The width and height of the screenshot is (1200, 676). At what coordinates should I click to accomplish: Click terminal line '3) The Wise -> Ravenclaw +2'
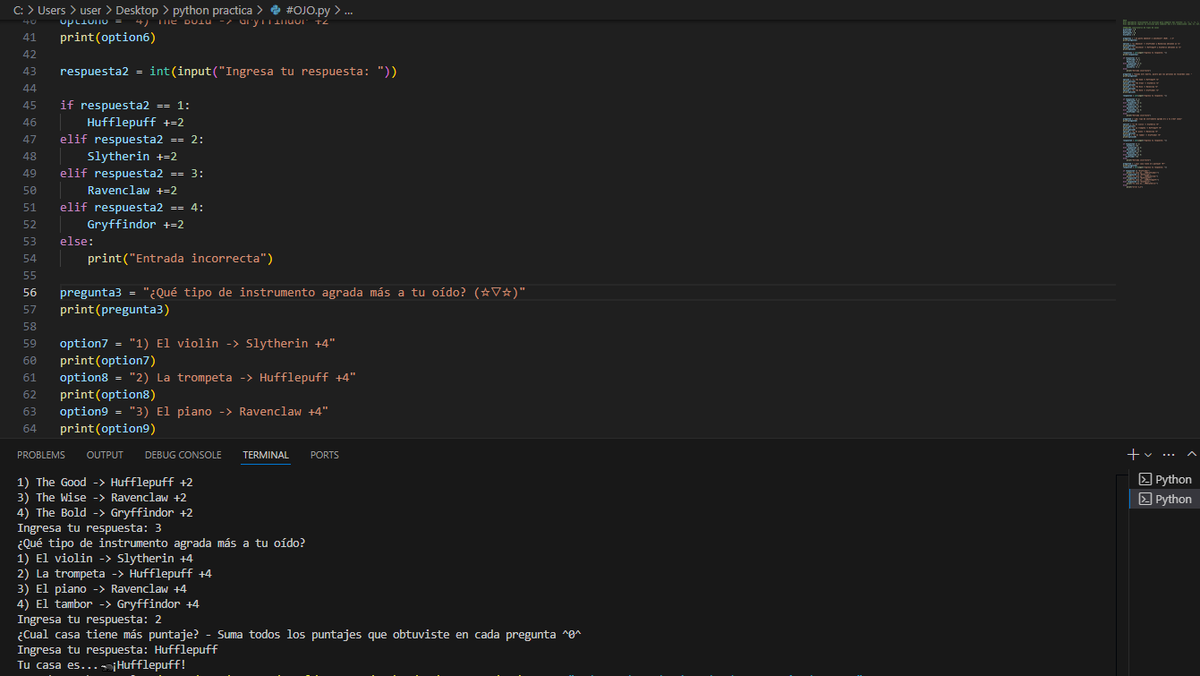(102, 497)
